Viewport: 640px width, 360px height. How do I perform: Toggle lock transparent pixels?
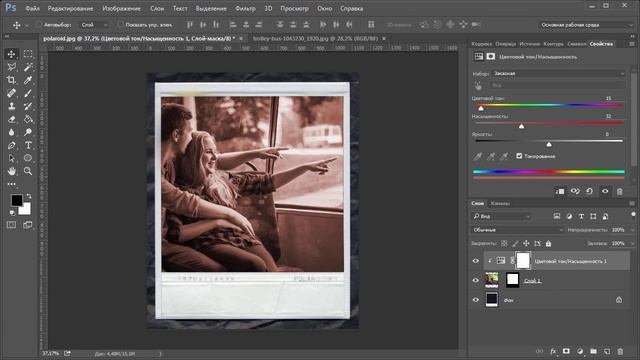tap(504, 244)
